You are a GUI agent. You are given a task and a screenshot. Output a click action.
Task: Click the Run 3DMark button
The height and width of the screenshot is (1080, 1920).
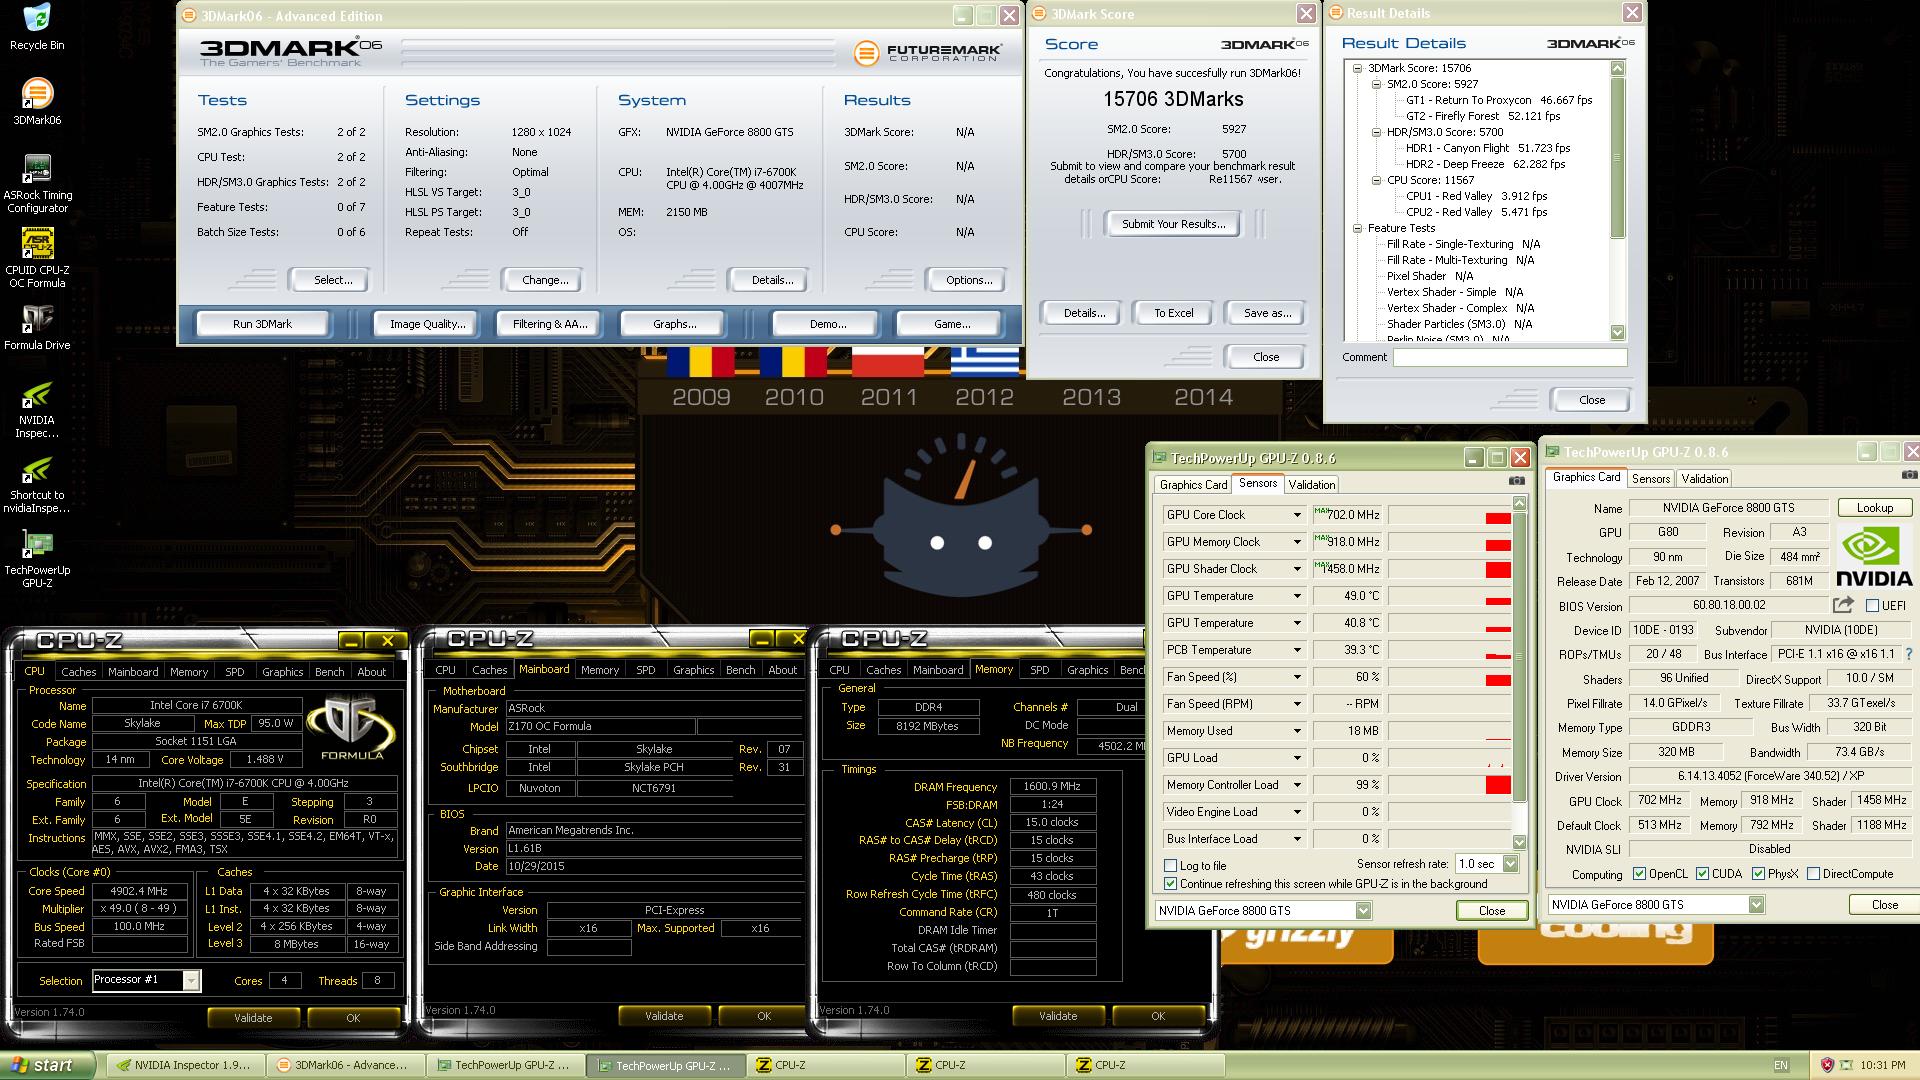(262, 324)
